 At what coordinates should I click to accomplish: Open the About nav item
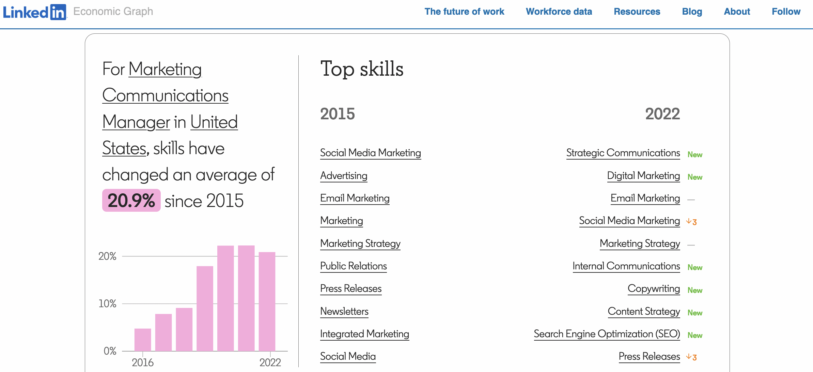coord(737,11)
